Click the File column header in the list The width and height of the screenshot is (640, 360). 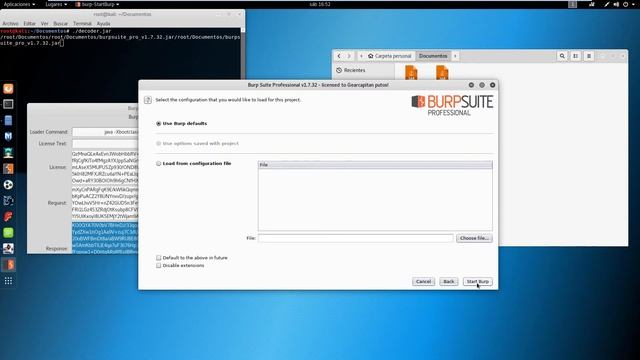pyautogui.click(x=375, y=164)
